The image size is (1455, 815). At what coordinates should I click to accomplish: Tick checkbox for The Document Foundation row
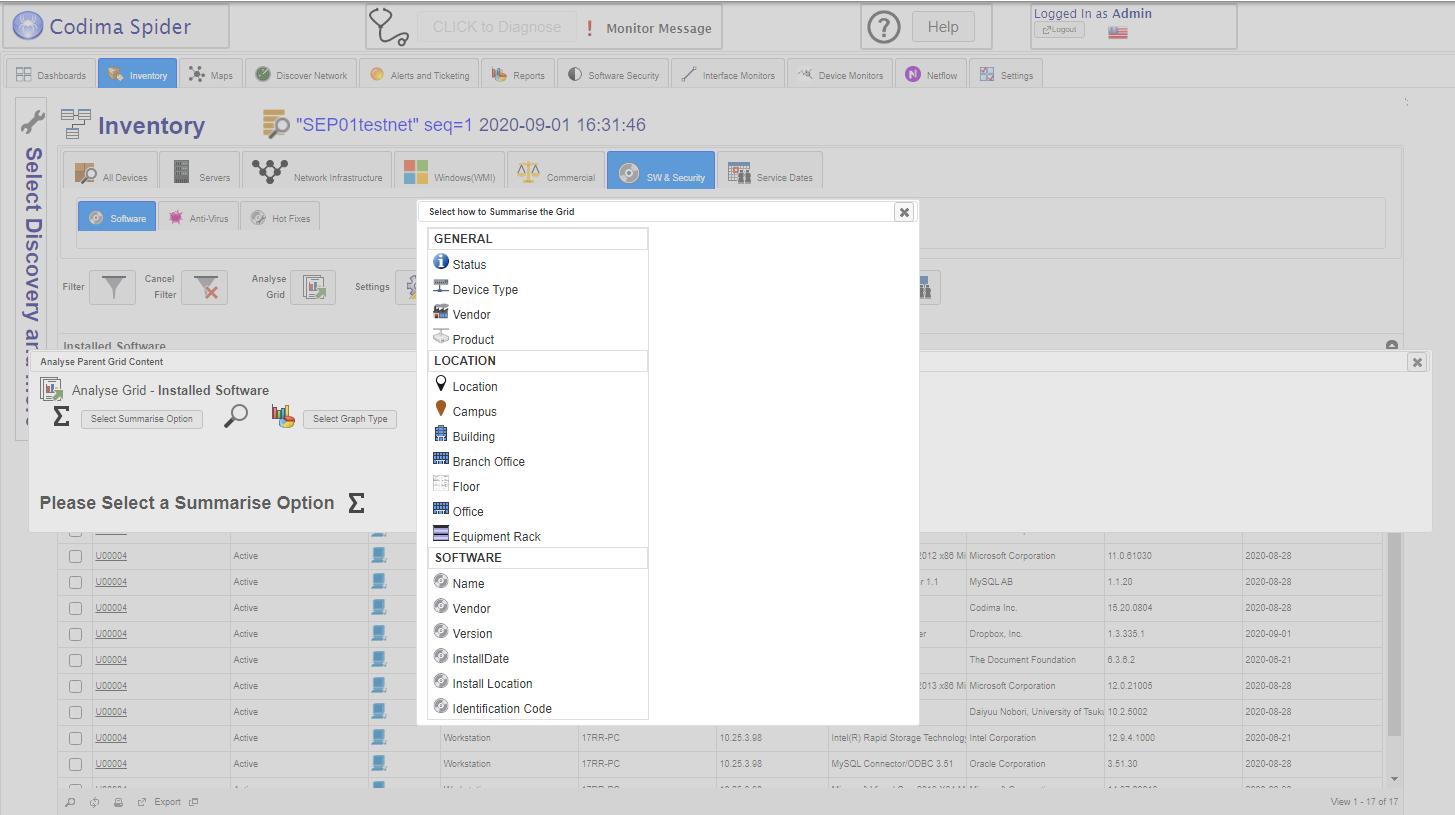point(75,660)
